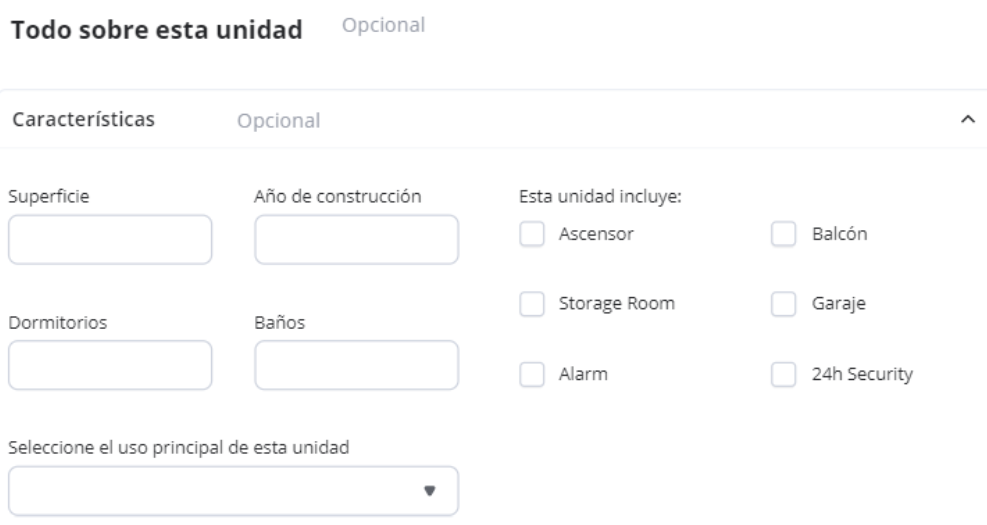The height and width of the screenshot is (525, 987).
Task: Click the Ascensor label text
Action: pyautogui.click(x=596, y=234)
